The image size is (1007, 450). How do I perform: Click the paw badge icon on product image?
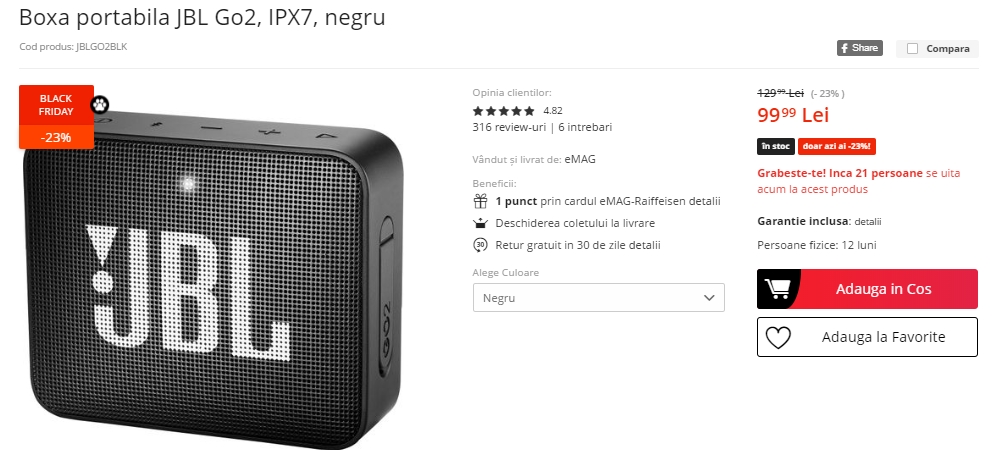tap(100, 105)
